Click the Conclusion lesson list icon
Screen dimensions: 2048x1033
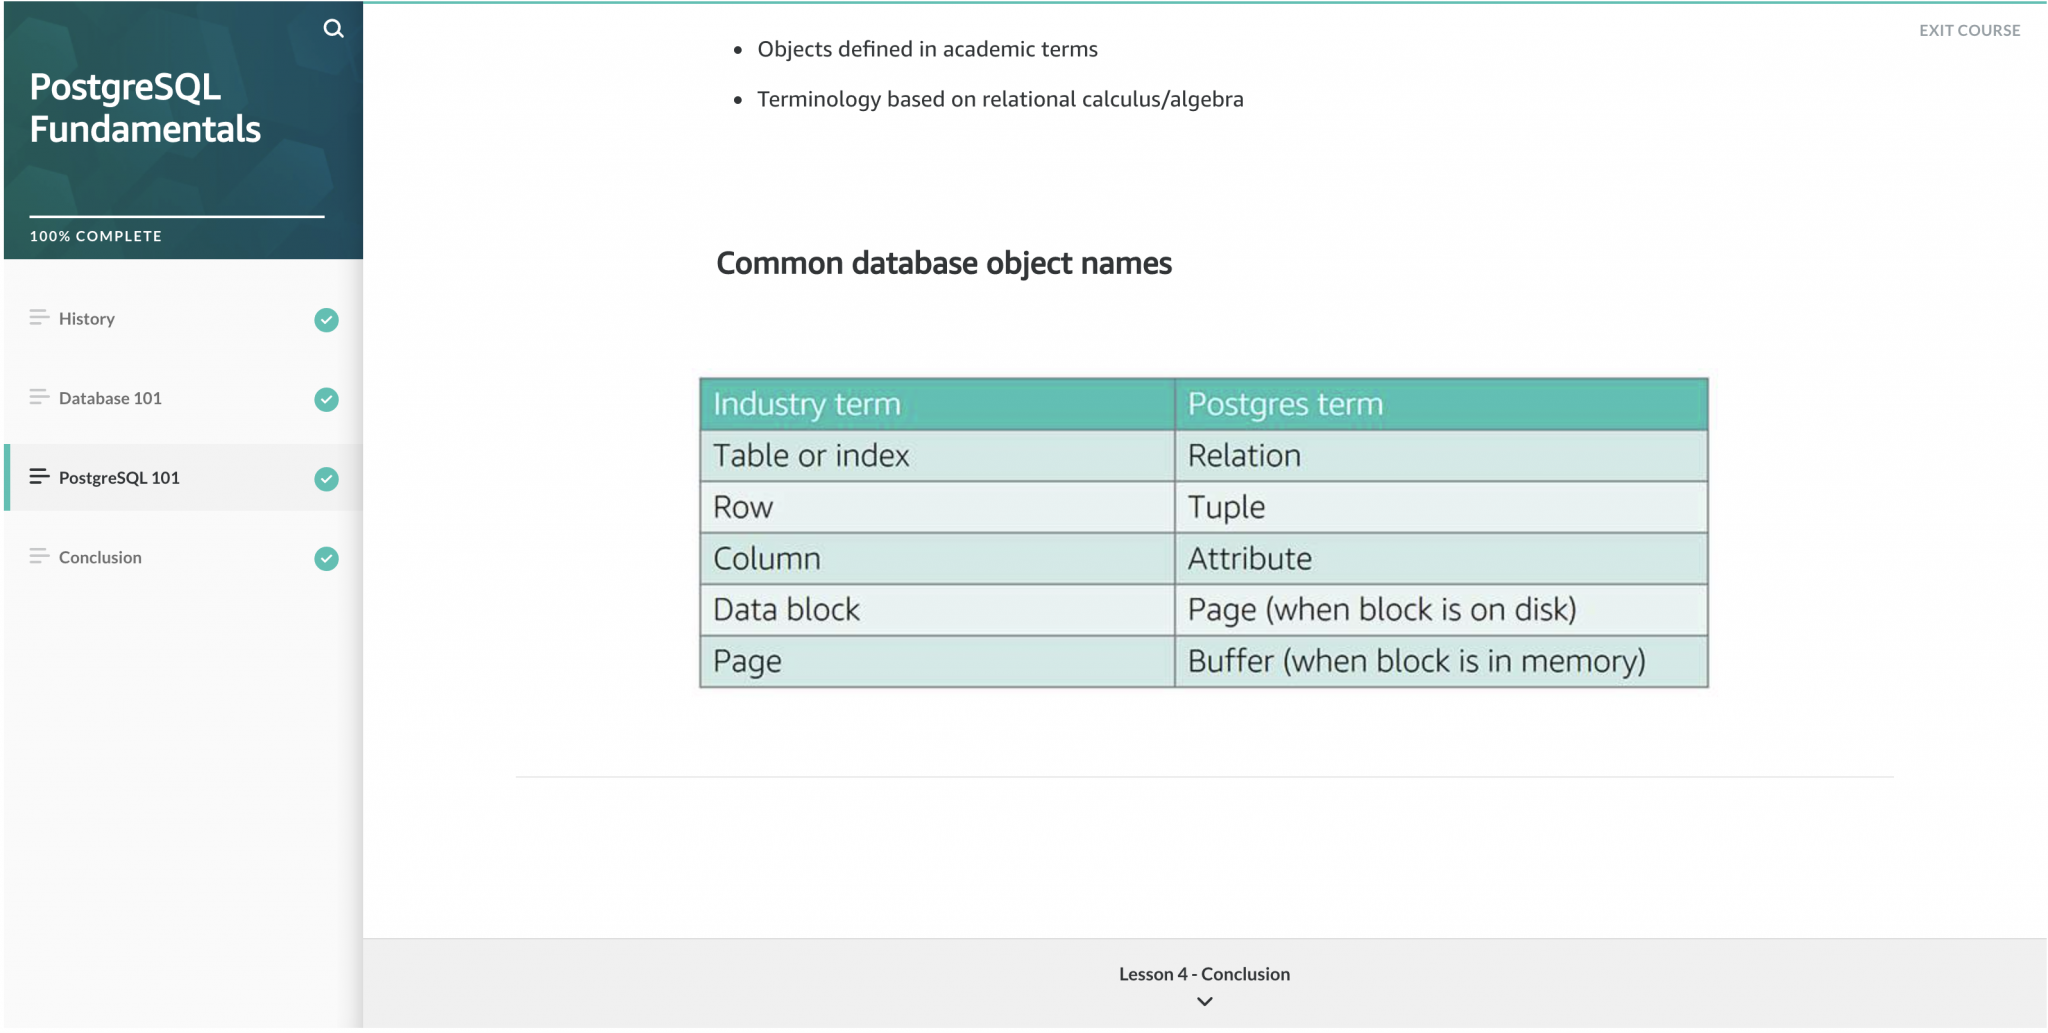click(38, 556)
